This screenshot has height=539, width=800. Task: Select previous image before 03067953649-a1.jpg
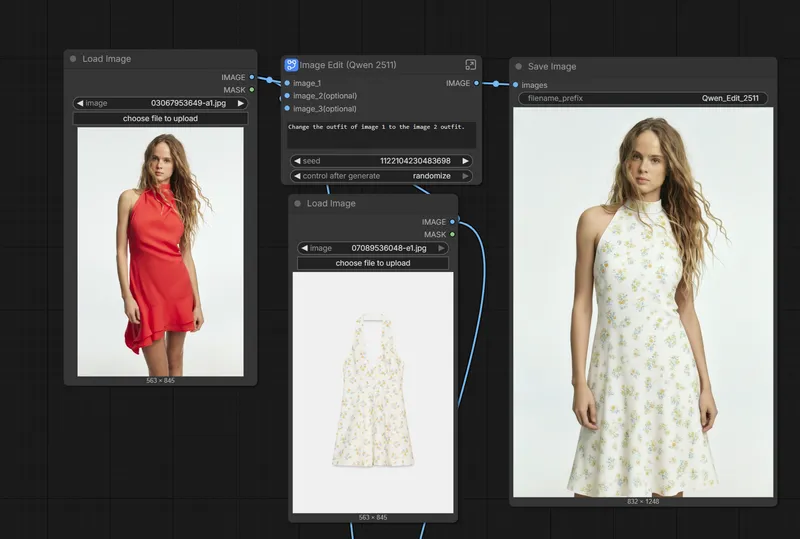click(x=80, y=103)
